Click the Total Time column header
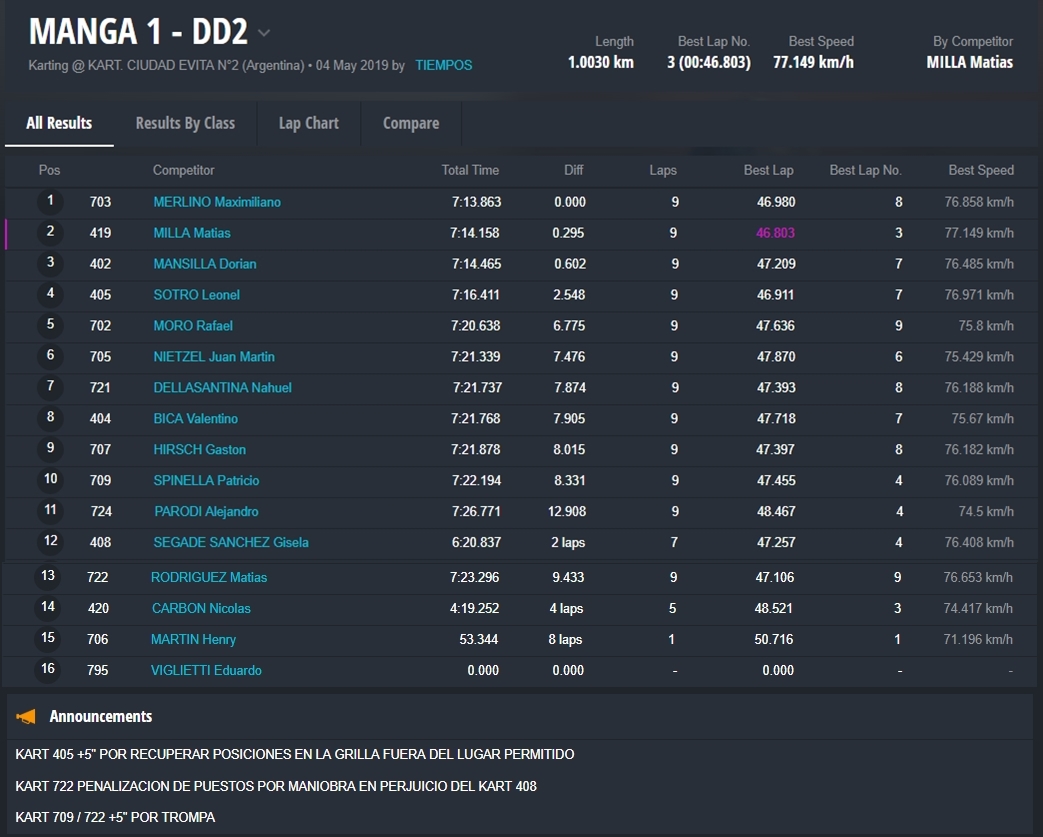The width and height of the screenshot is (1043, 837). click(470, 170)
